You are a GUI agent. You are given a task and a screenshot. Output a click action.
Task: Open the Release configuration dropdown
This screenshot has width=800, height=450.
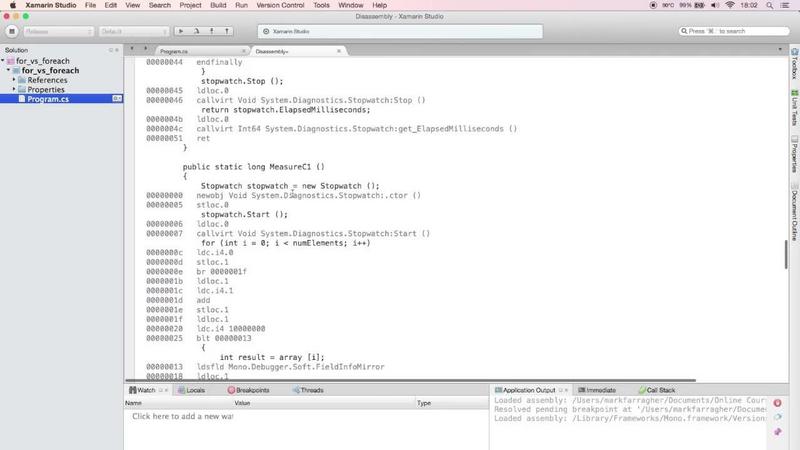pos(58,31)
